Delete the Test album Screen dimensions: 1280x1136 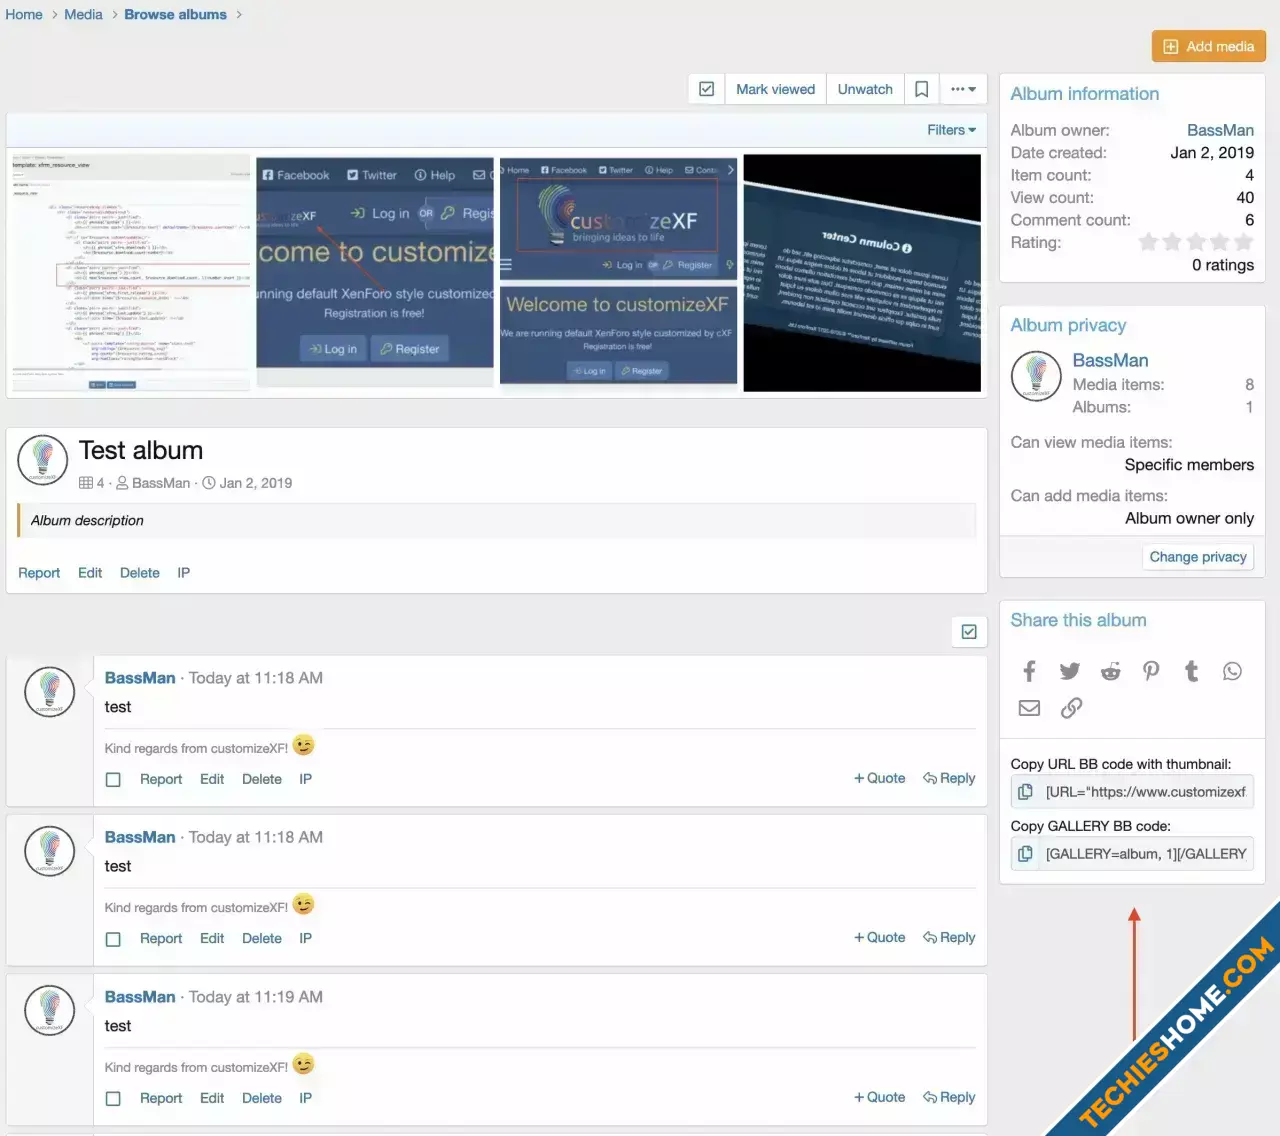[x=140, y=573]
